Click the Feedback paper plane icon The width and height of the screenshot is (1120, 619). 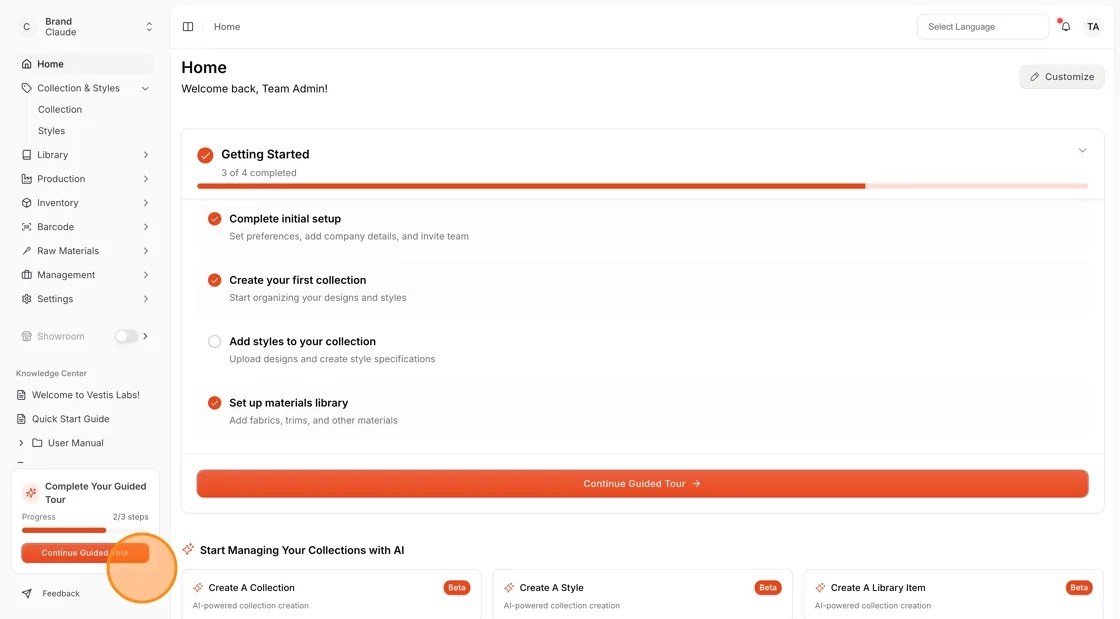(26, 593)
